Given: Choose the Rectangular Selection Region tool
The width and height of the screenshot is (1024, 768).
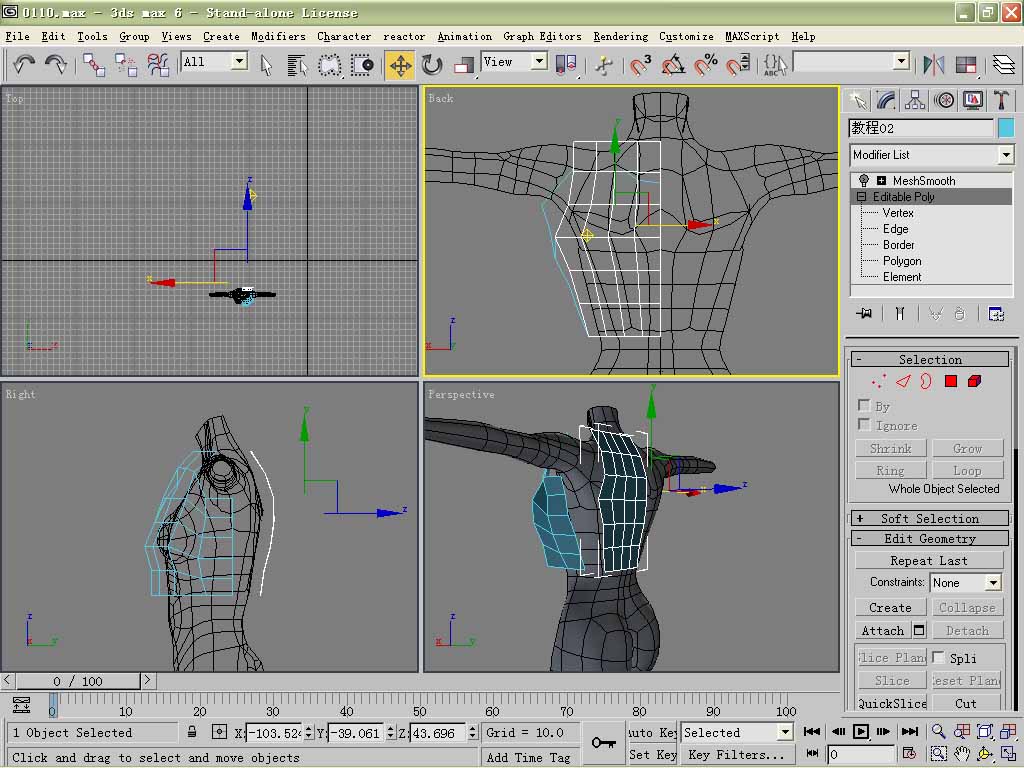Looking at the screenshot, I should 329,65.
